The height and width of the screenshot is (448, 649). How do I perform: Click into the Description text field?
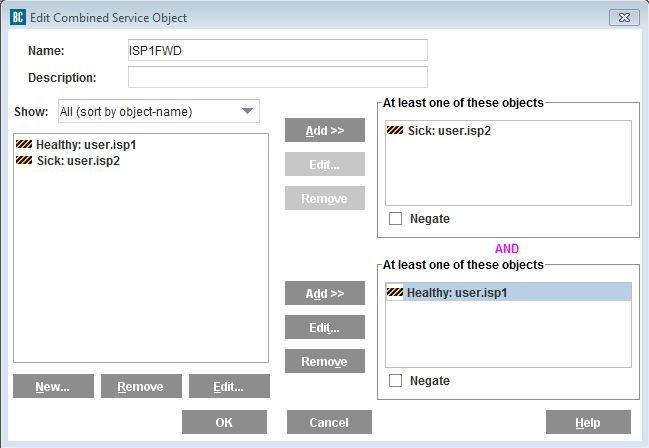coord(277,78)
